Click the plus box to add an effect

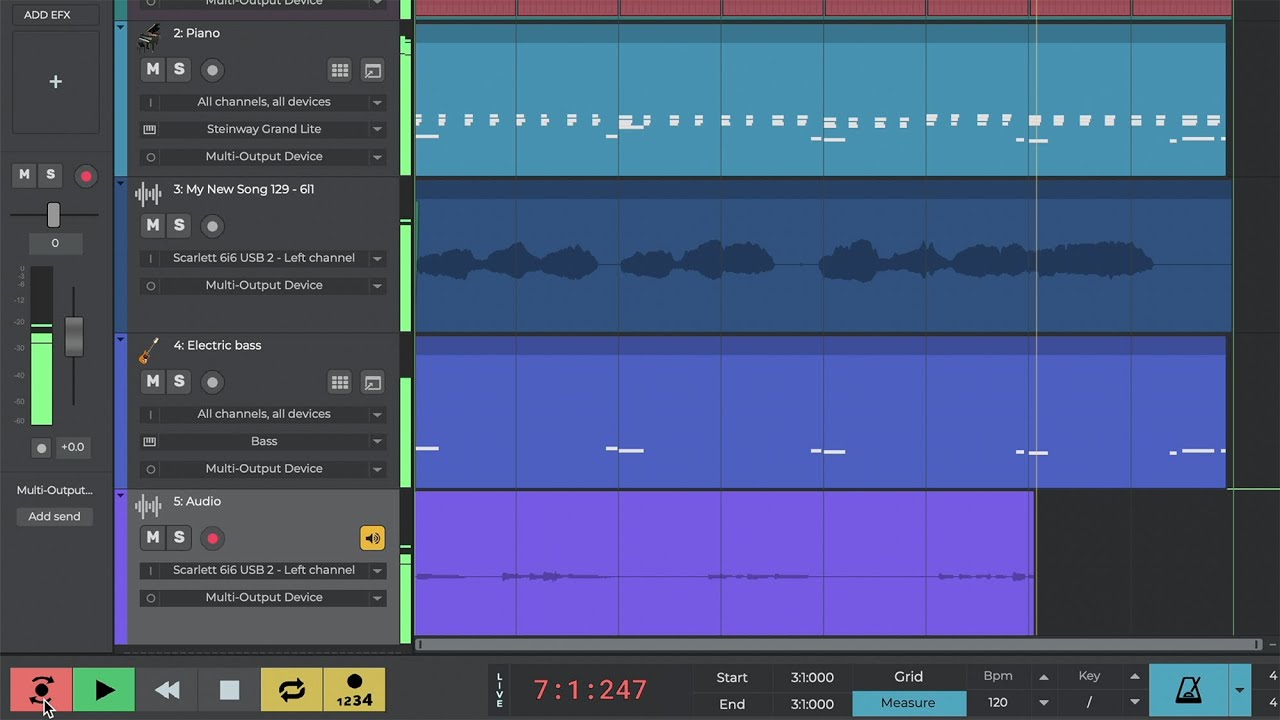pyautogui.click(x=55, y=82)
